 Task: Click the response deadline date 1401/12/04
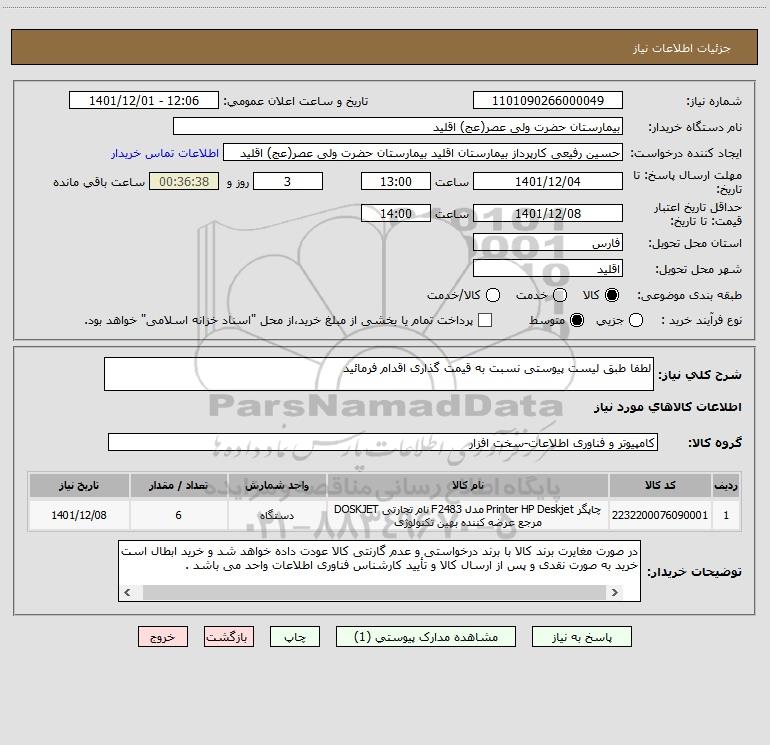[548, 182]
